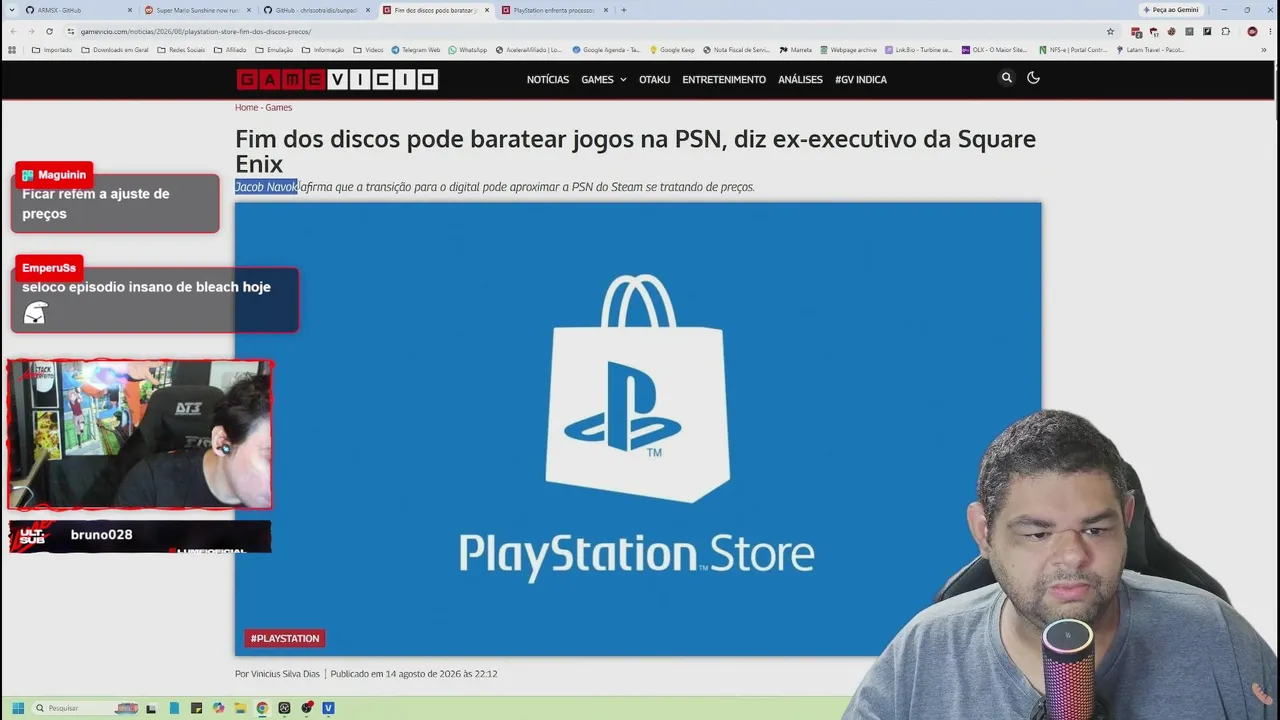
Task: Reload the current page
Action: [49, 31]
